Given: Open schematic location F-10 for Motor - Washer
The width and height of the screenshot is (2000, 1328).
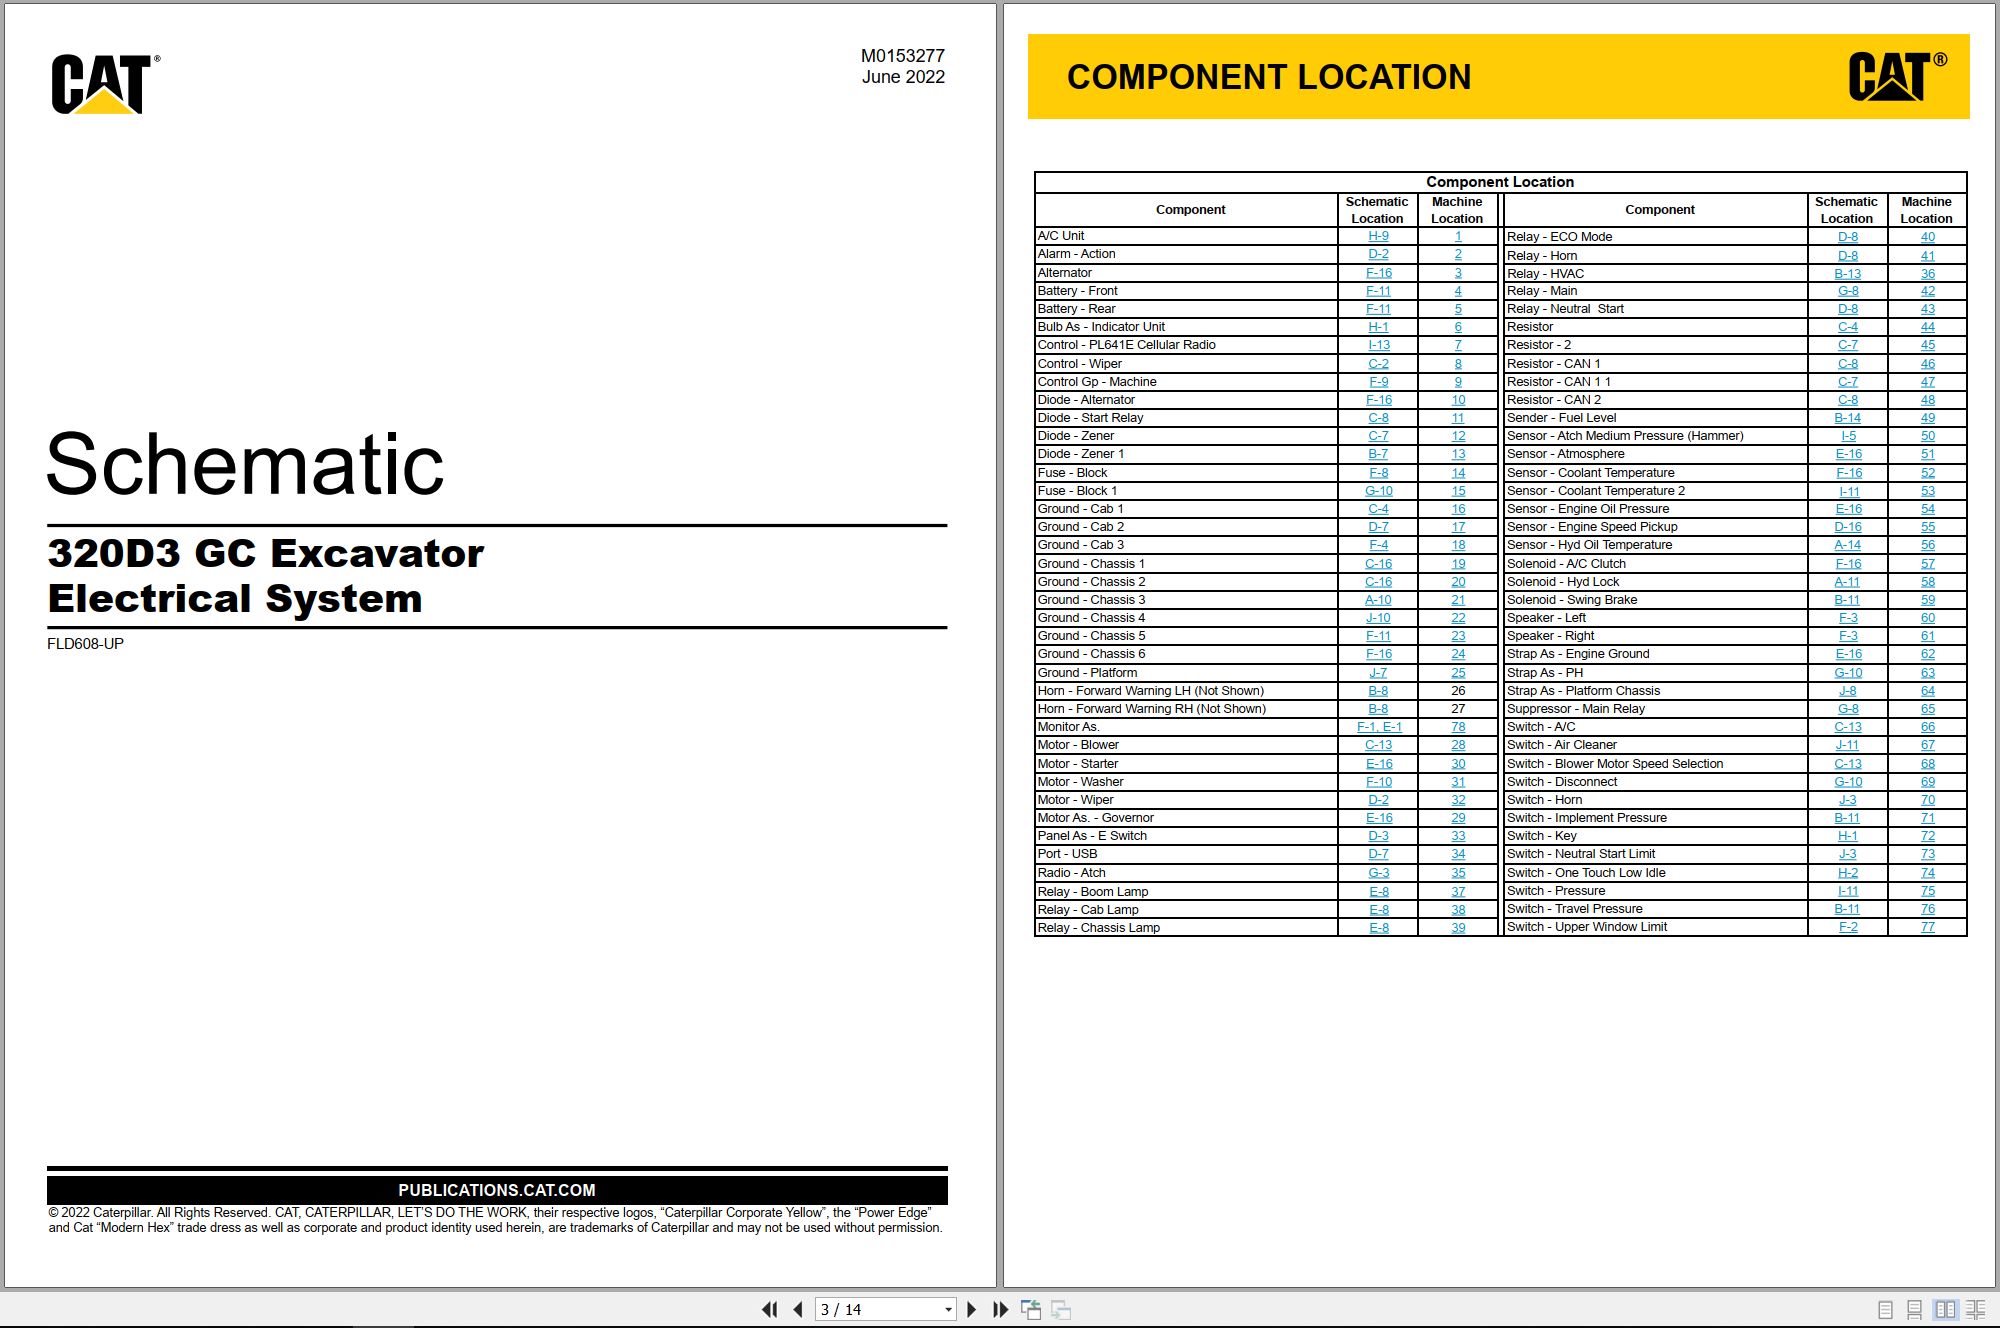Looking at the screenshot, I should coord(1379,782).
